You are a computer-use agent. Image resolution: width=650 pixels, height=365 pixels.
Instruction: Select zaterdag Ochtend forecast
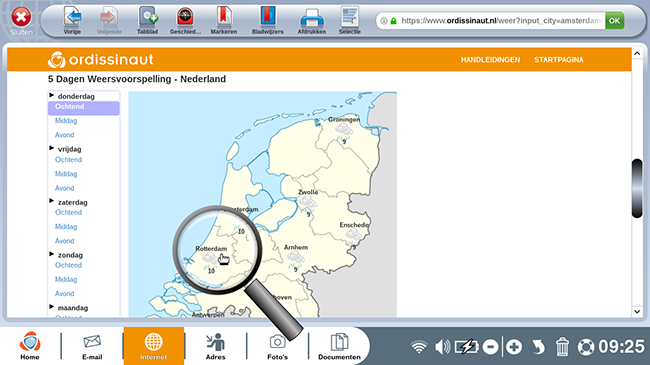pyautogui.click(x=68, y=212)
